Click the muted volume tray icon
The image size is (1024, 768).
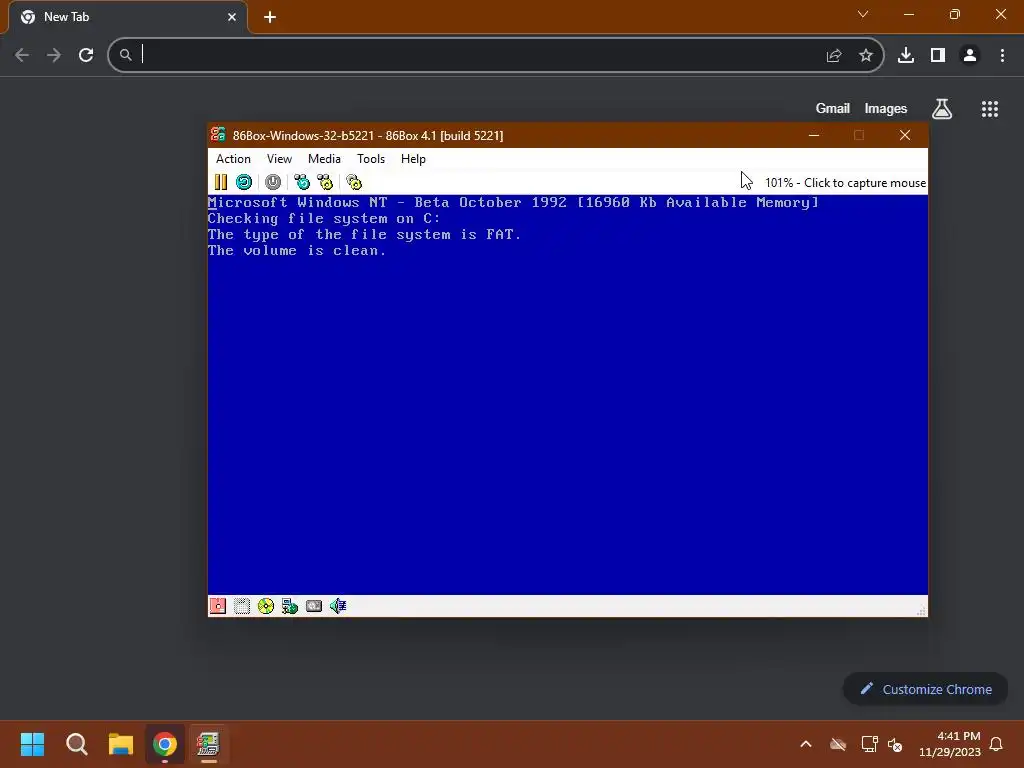click(x=895, y=744)
